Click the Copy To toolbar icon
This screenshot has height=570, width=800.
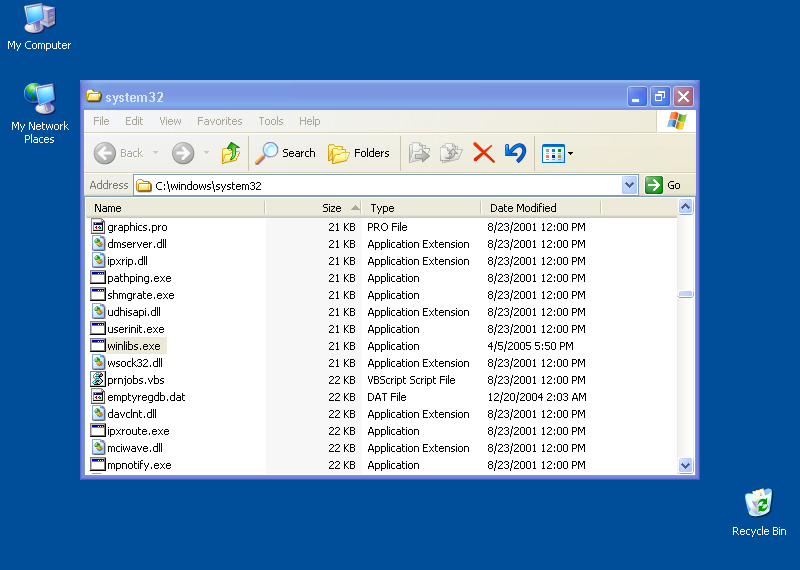tap(451, 153)
